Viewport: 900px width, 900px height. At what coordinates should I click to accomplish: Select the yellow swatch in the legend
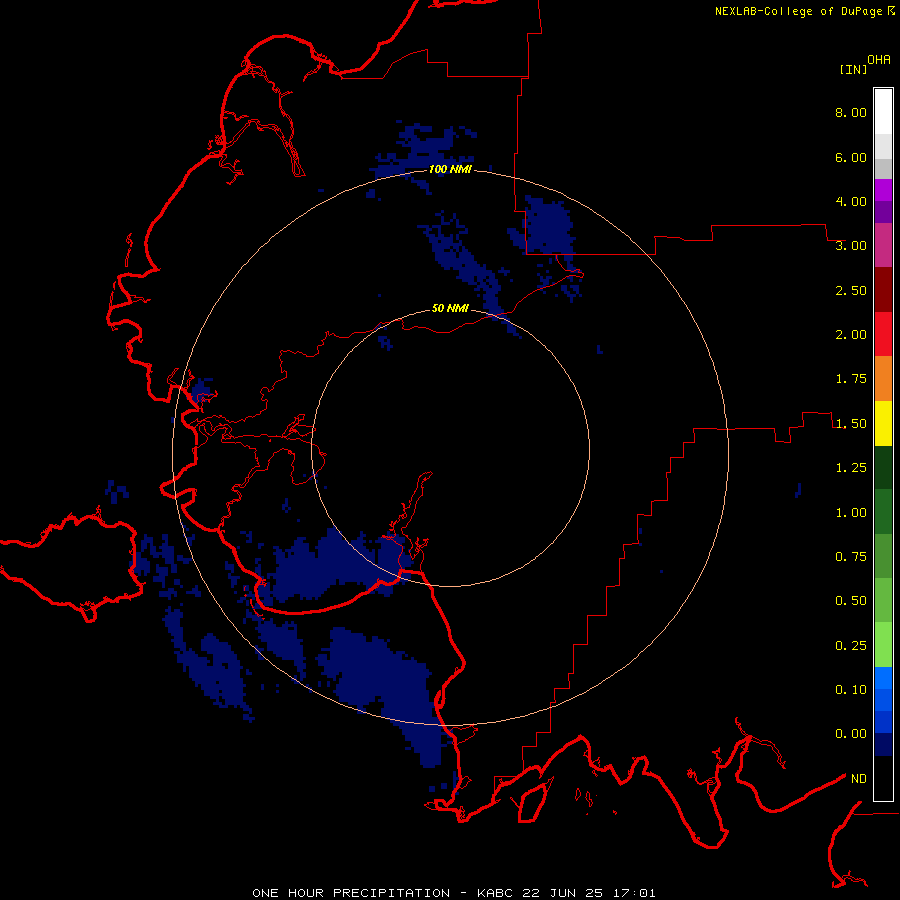[883, 424]
